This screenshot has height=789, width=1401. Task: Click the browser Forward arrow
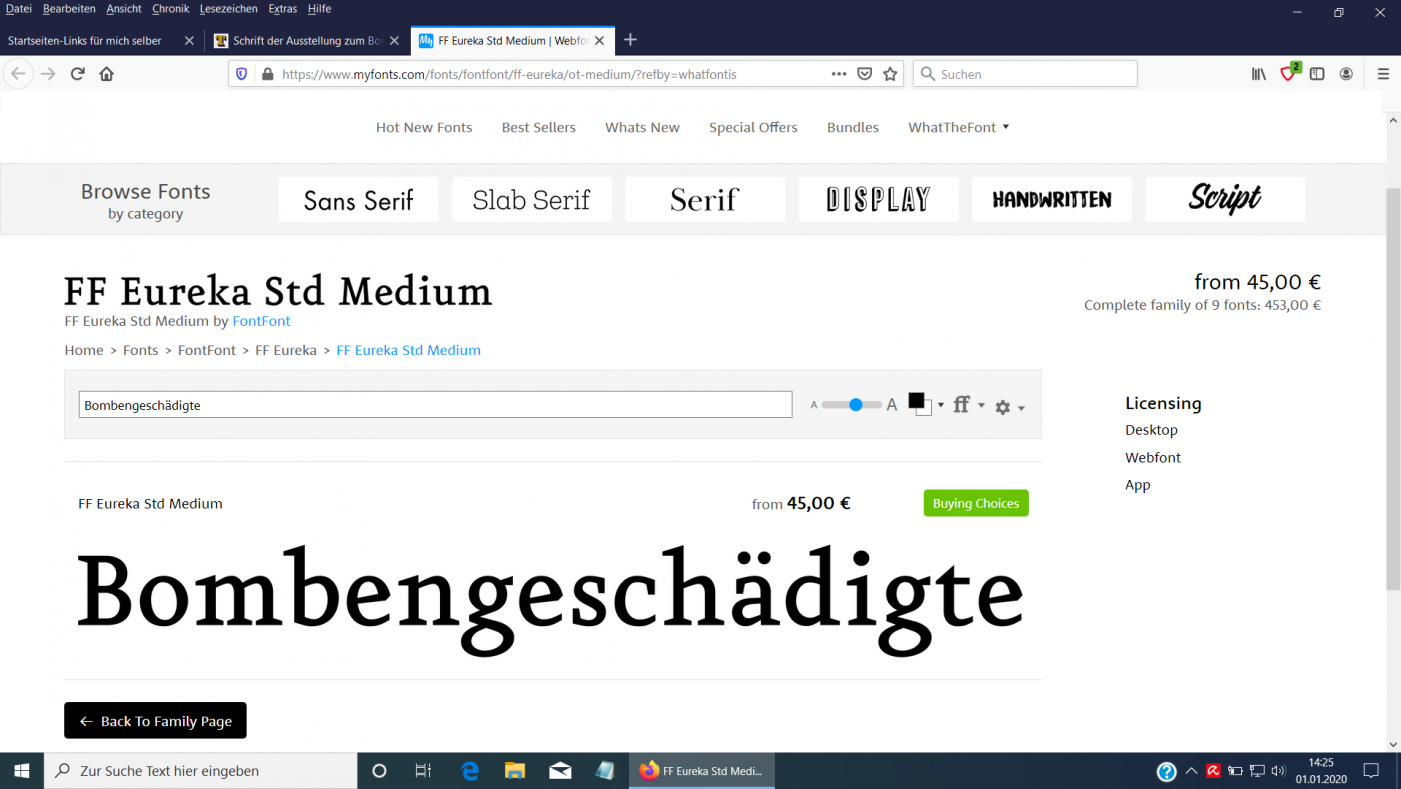pos(48,74)
